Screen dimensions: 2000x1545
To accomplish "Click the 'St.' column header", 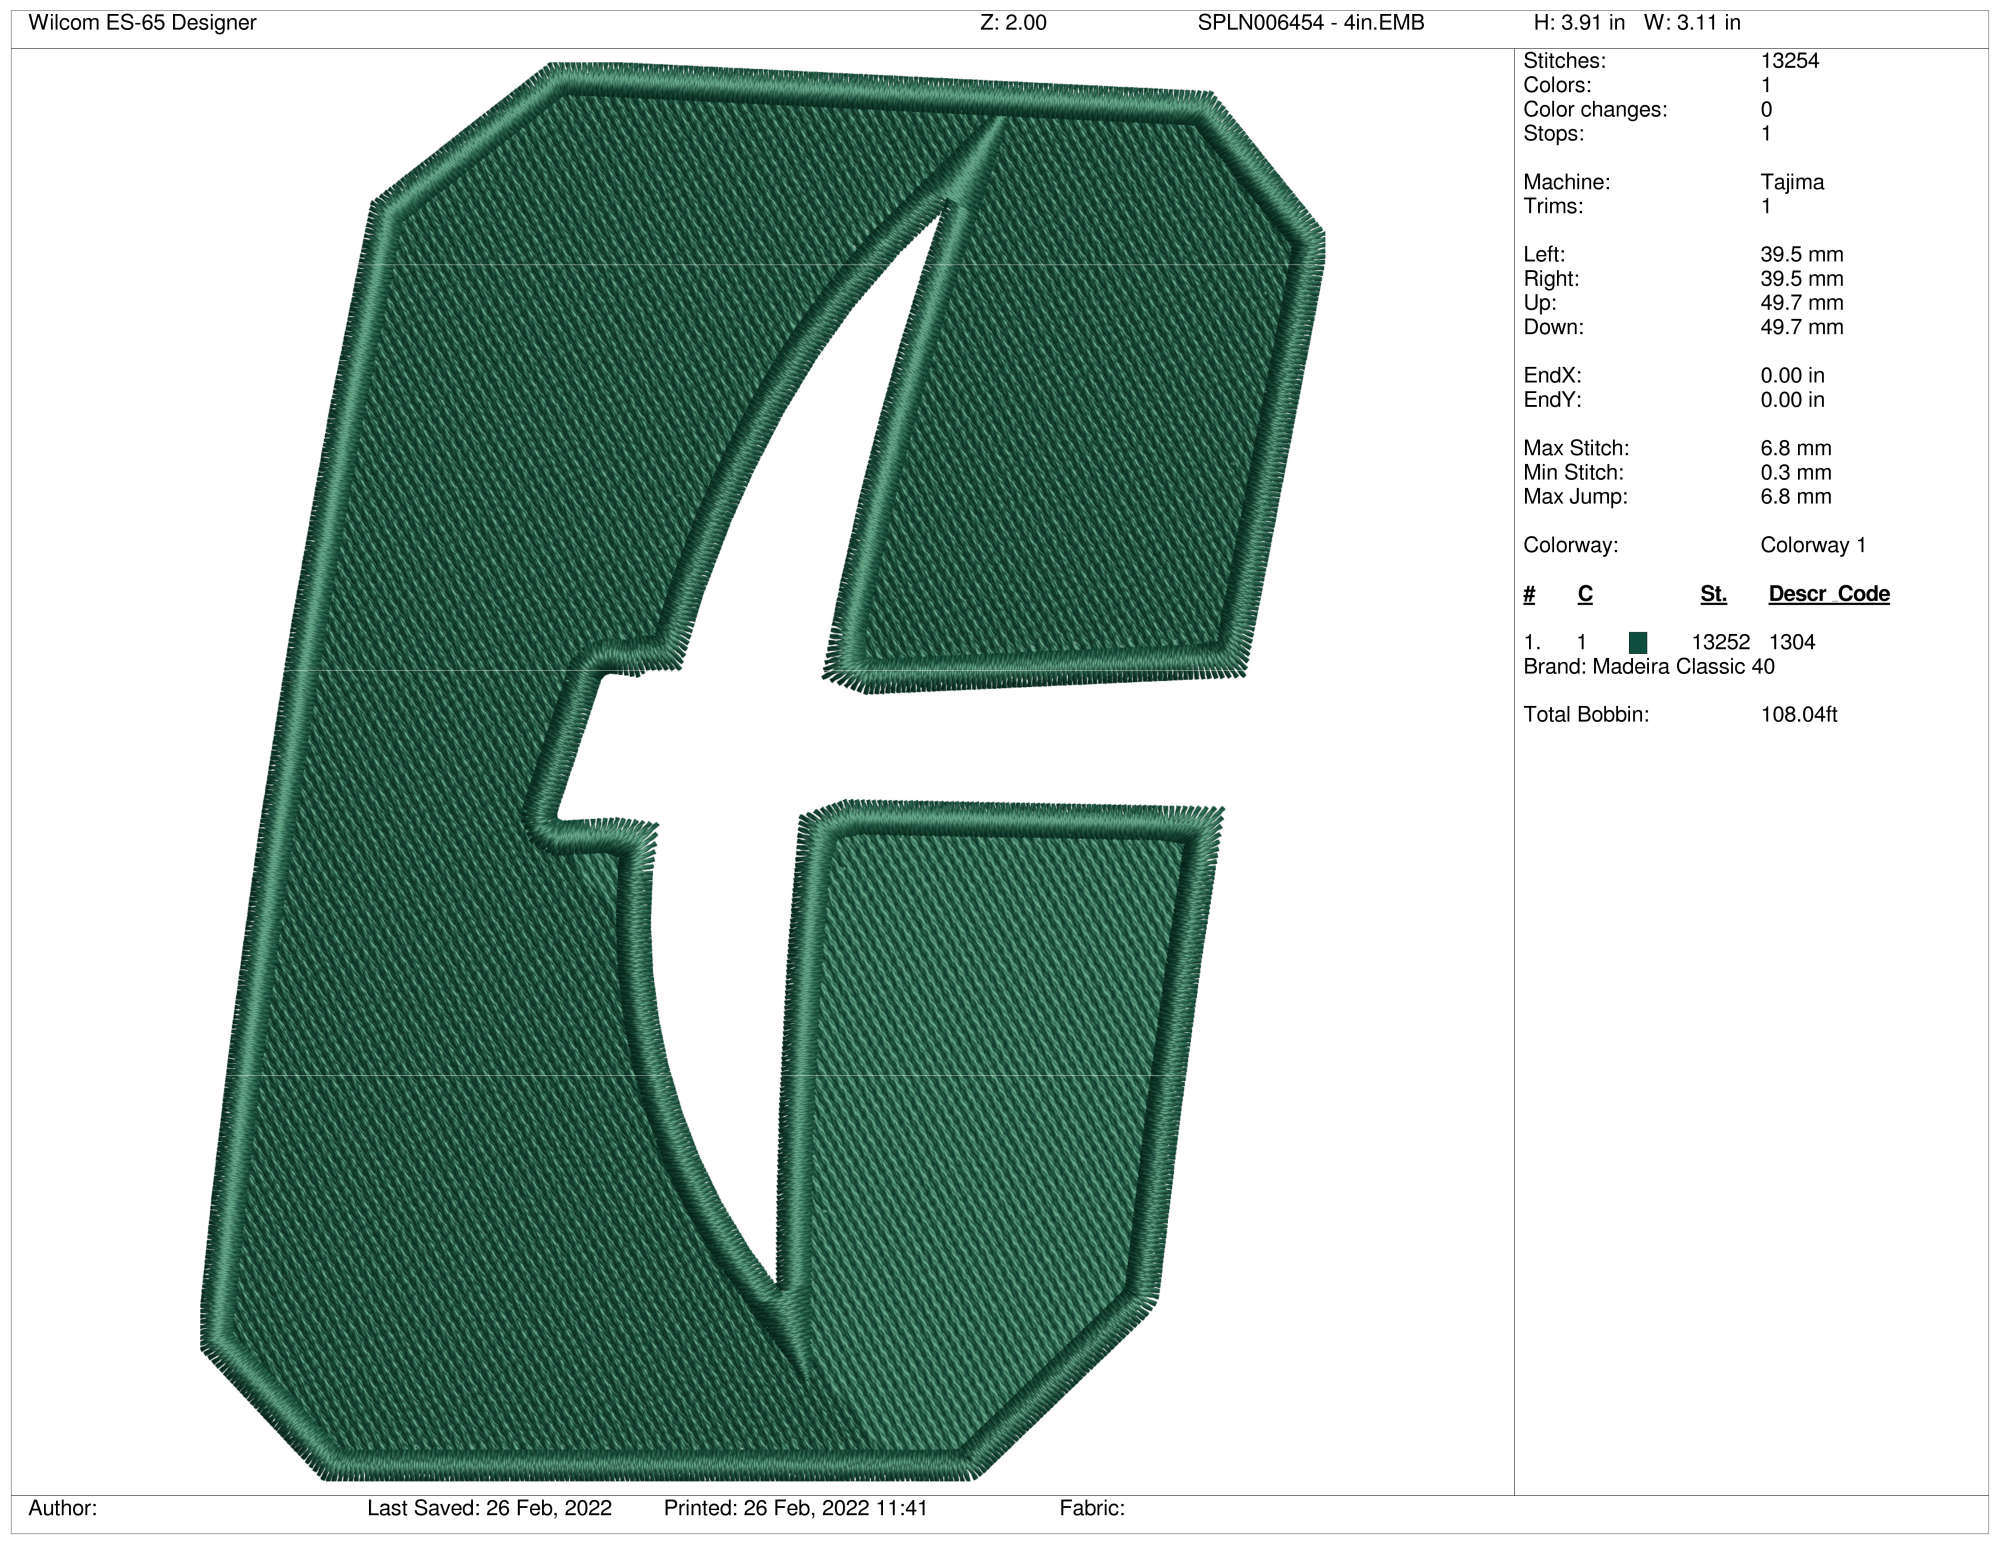I will pyautogui.click(x=1714, y=594).
